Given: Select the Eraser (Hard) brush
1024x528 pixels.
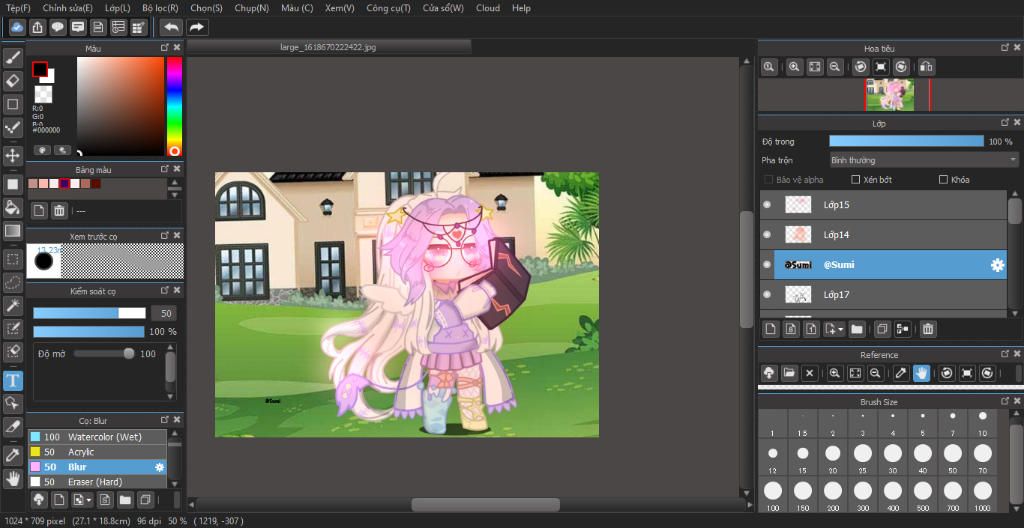Looking at the screenshot, I should coord(97,482).
